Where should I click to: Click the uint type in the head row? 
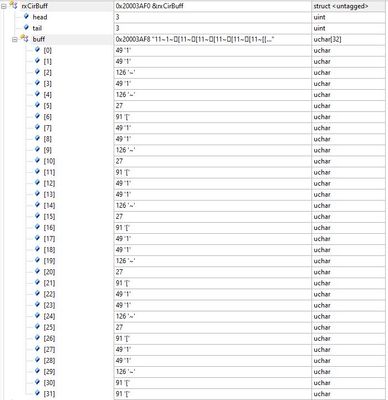(x=319, y=17)
